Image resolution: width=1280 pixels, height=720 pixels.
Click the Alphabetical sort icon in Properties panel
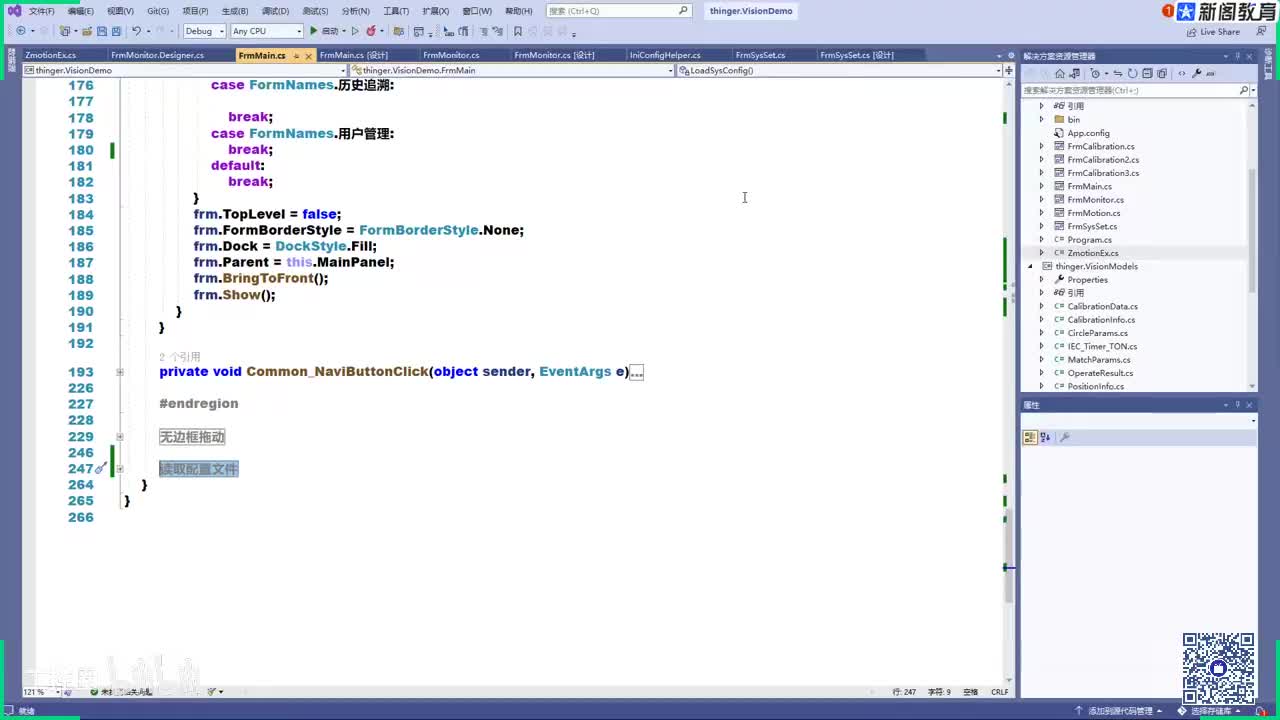tap(1045, 437)
